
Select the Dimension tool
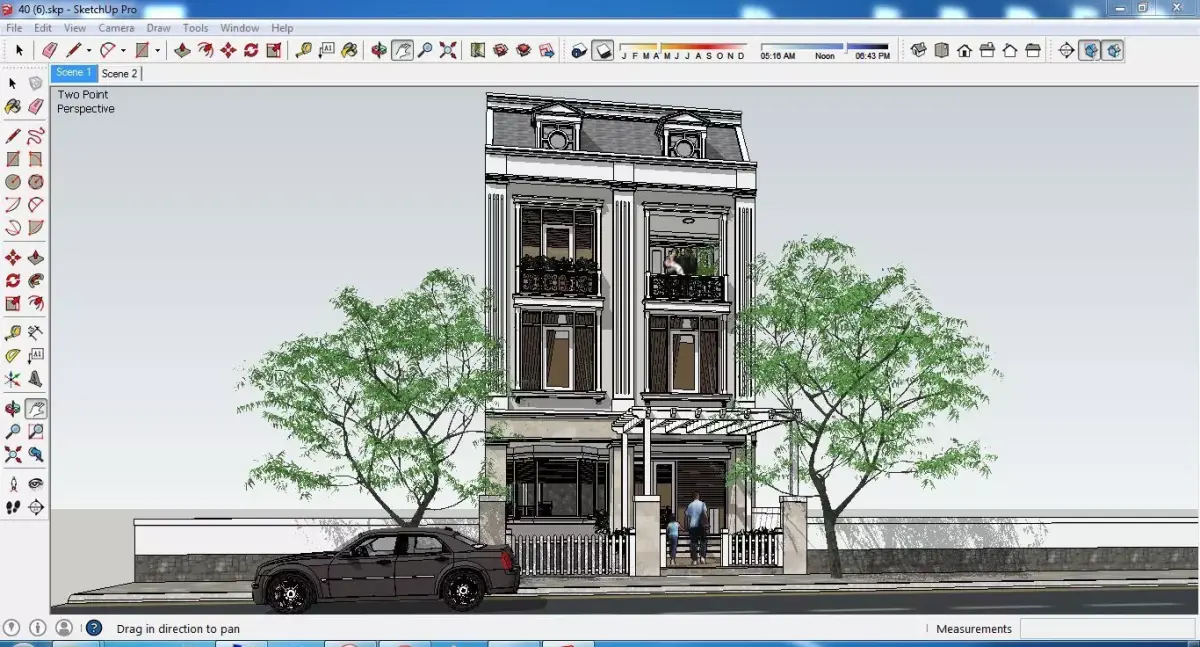[x=36, y=332]
